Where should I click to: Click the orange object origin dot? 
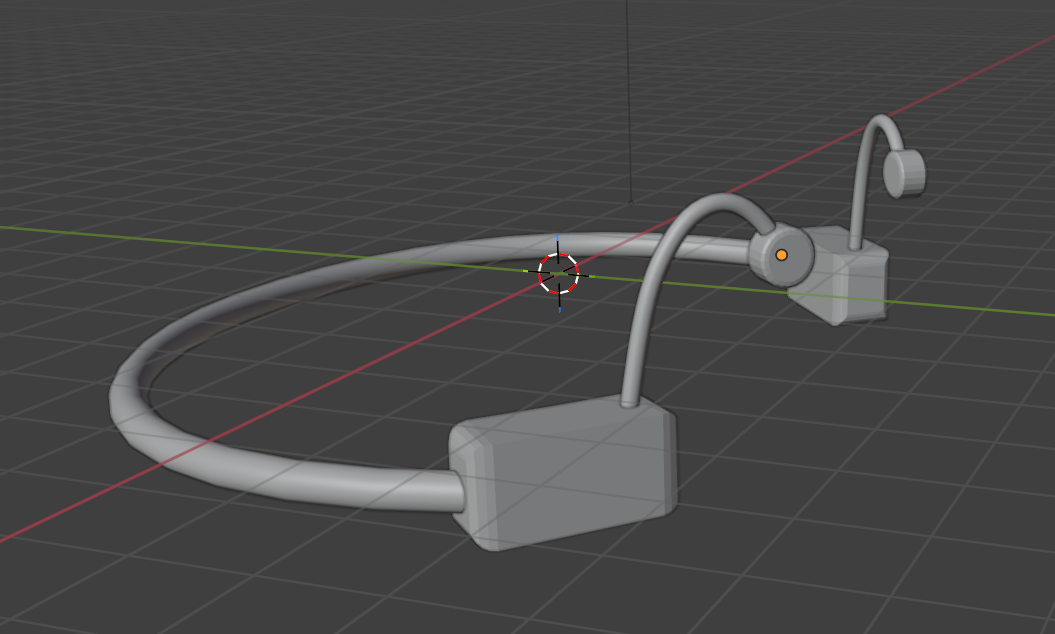(x=781, y=255)
